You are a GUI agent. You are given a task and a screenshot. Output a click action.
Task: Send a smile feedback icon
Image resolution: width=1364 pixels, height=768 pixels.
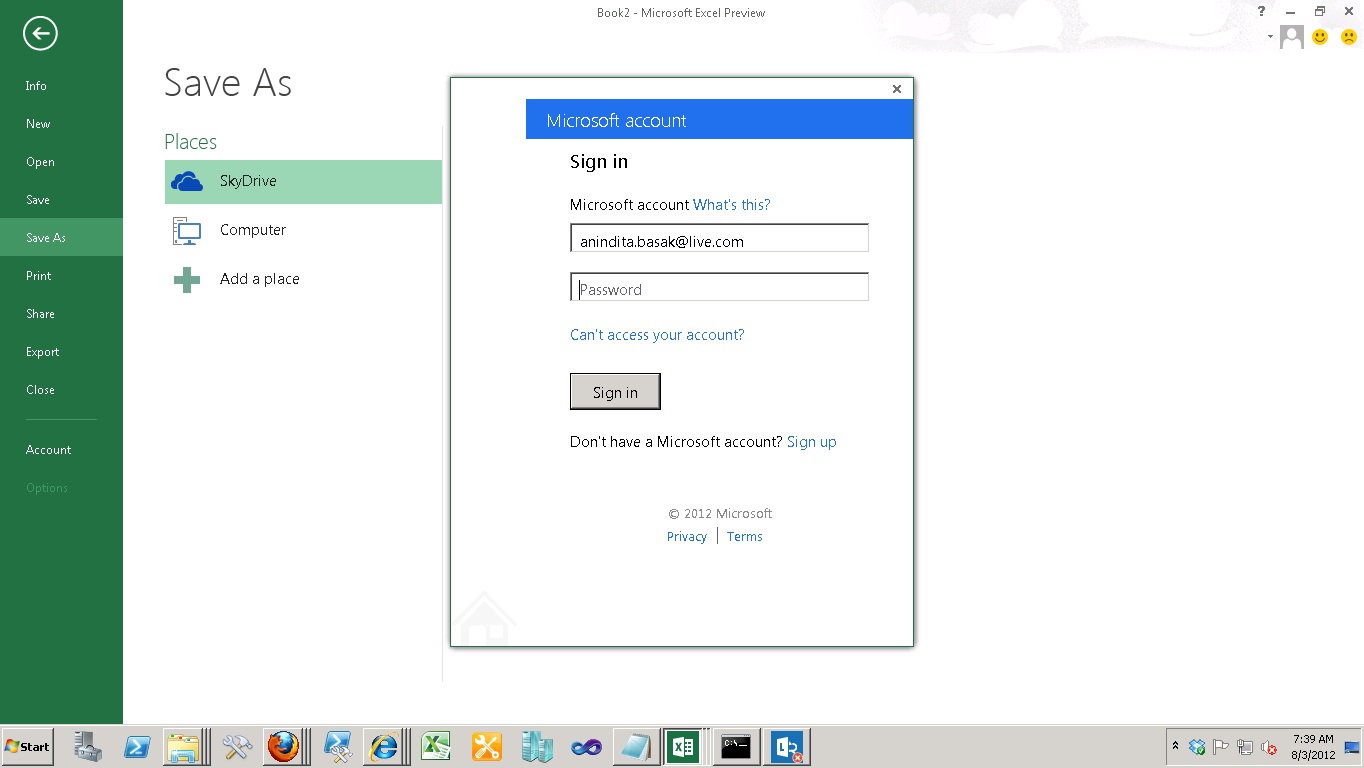pos(1320,37)
